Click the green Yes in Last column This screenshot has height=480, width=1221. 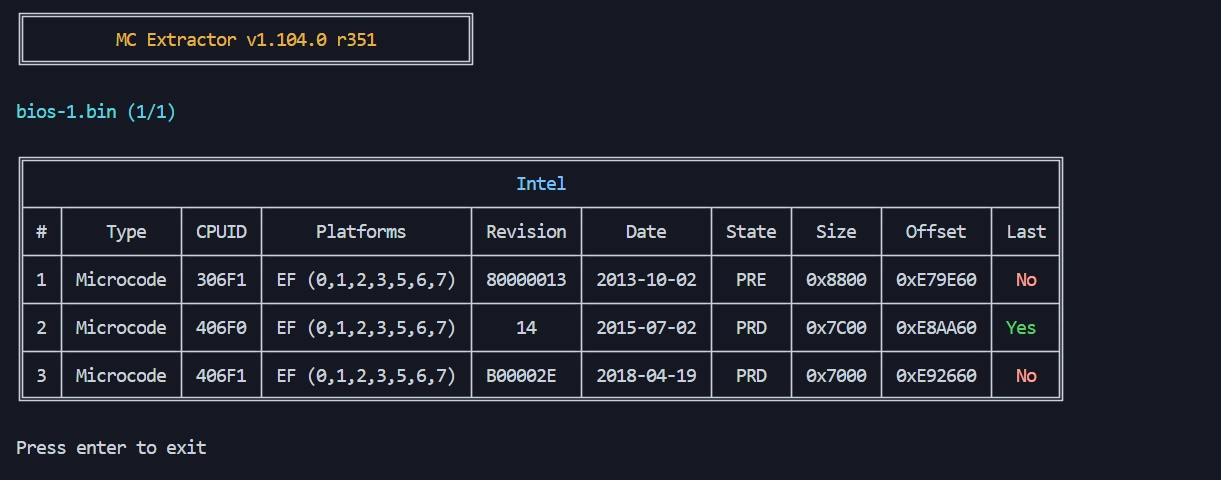(1021, 328)
